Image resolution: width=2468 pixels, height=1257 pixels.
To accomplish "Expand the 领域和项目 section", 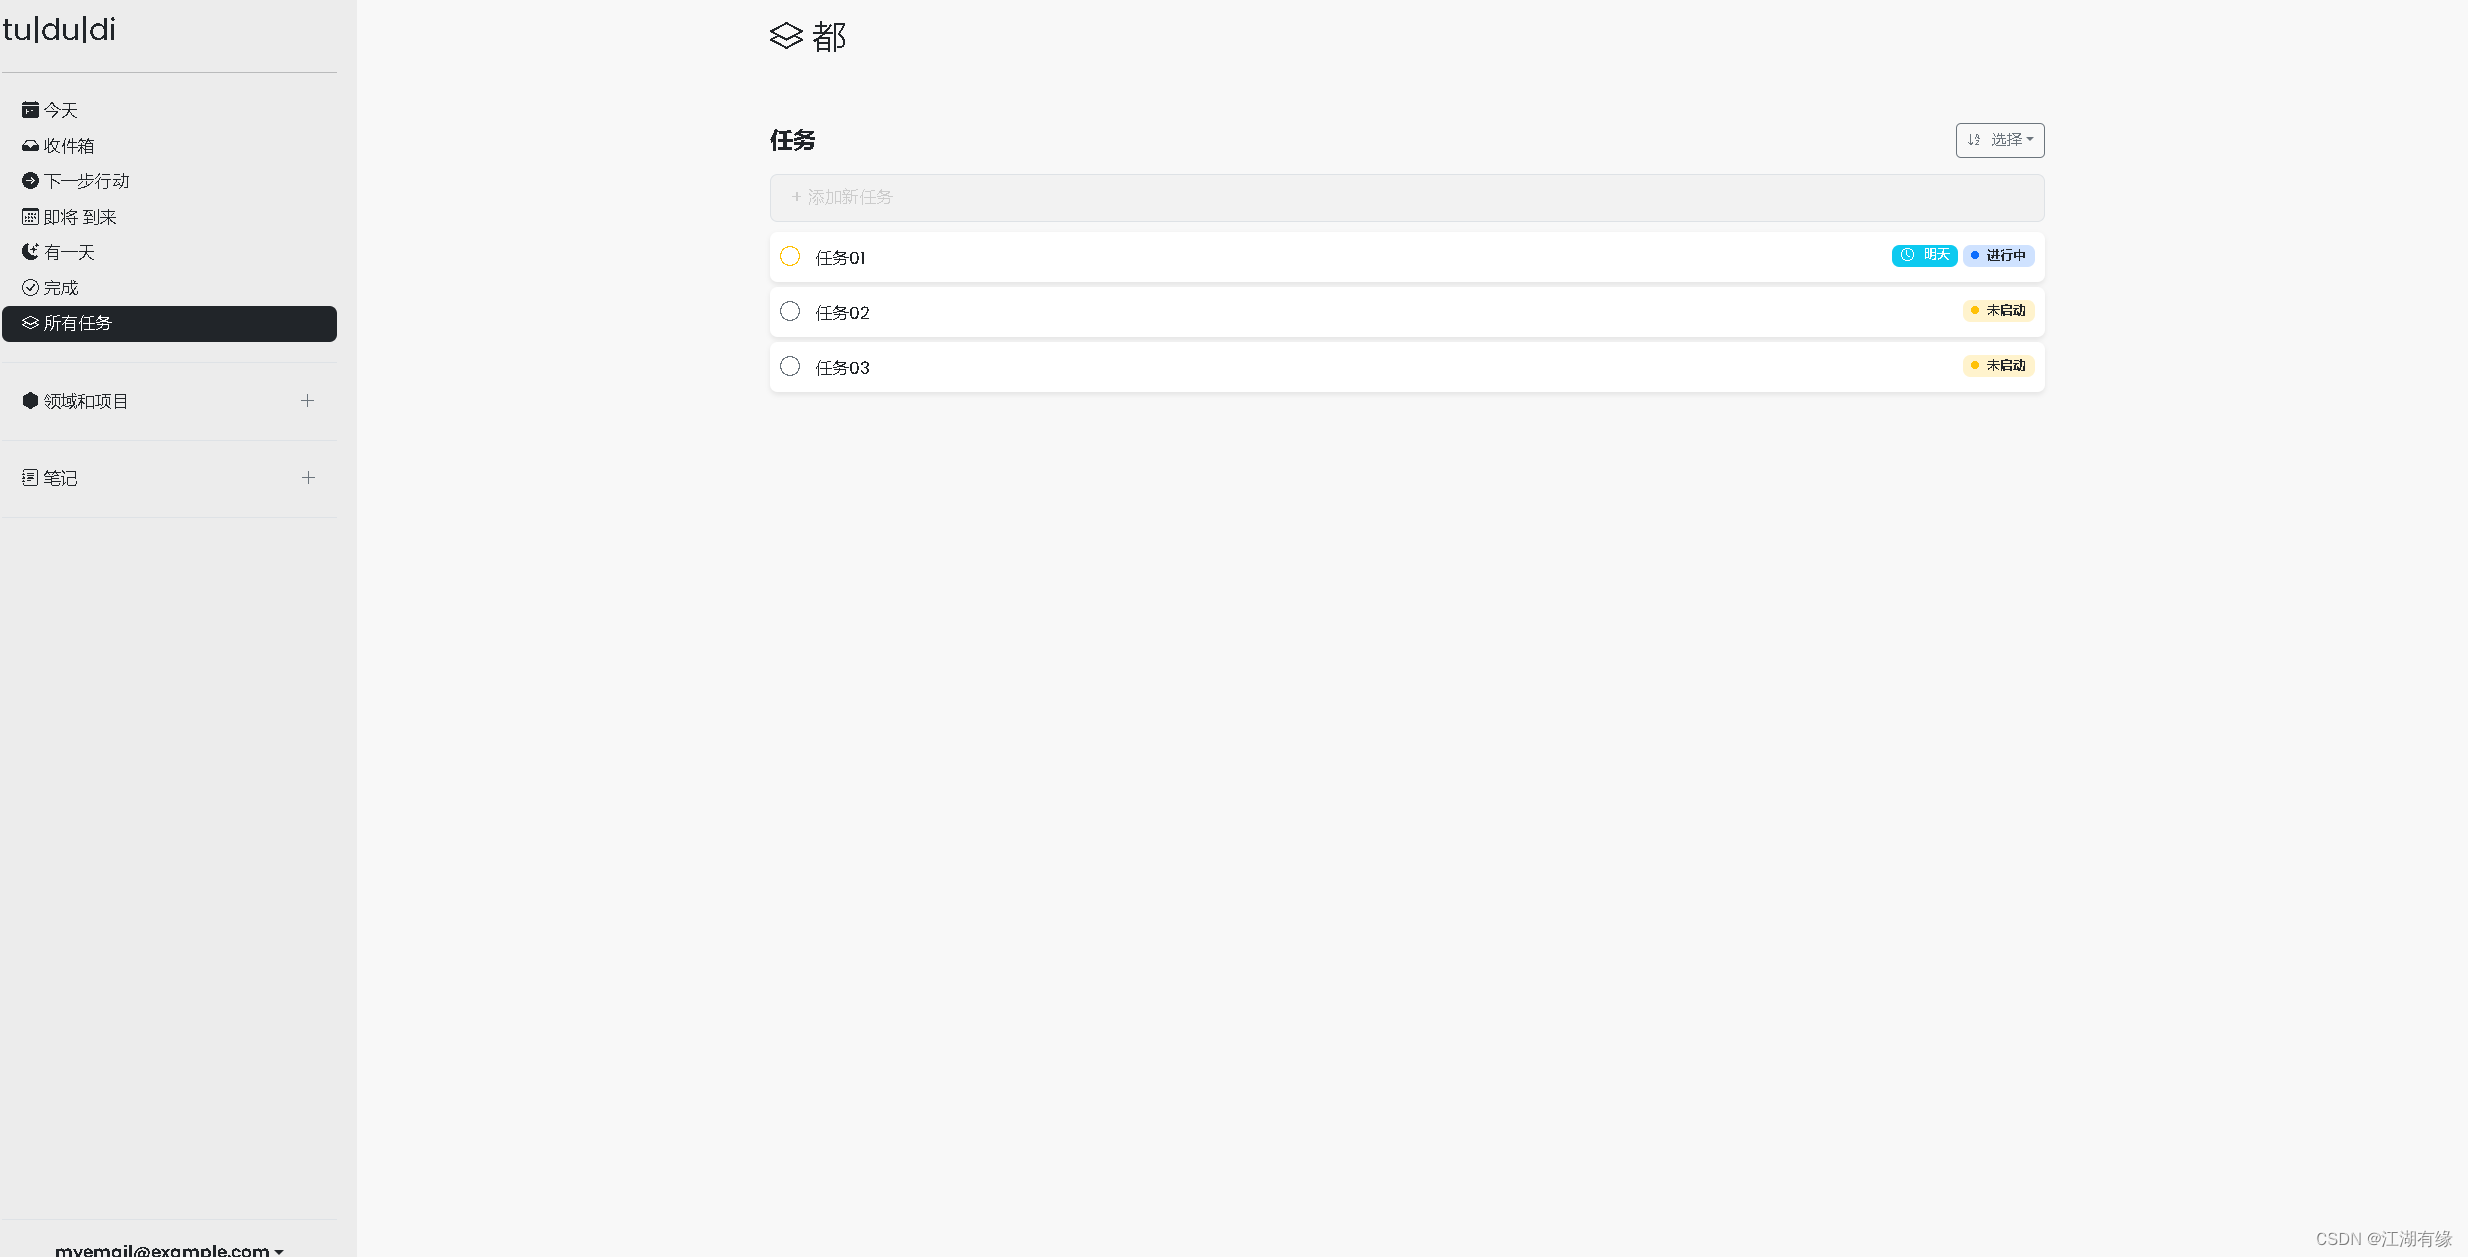I will click(86, 401).
